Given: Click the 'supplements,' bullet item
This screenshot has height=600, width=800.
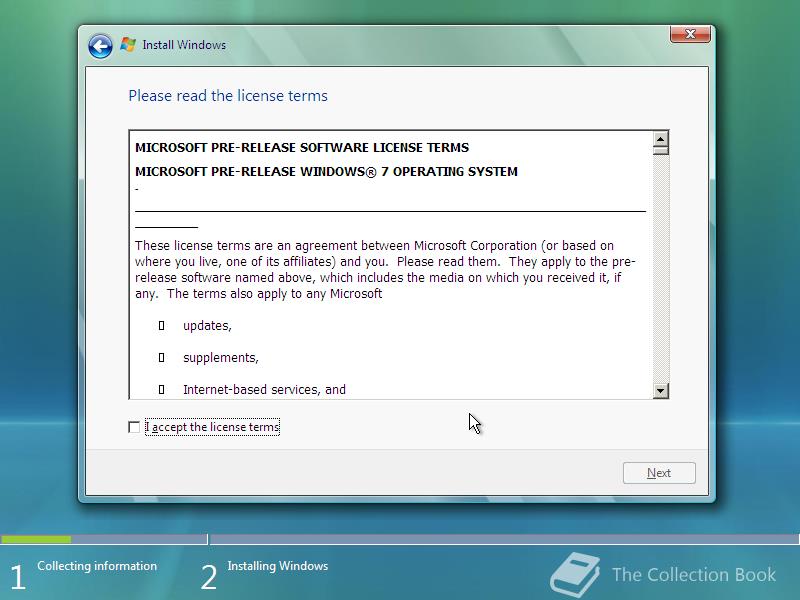Looking at the screenshot, I should [221, 358].
